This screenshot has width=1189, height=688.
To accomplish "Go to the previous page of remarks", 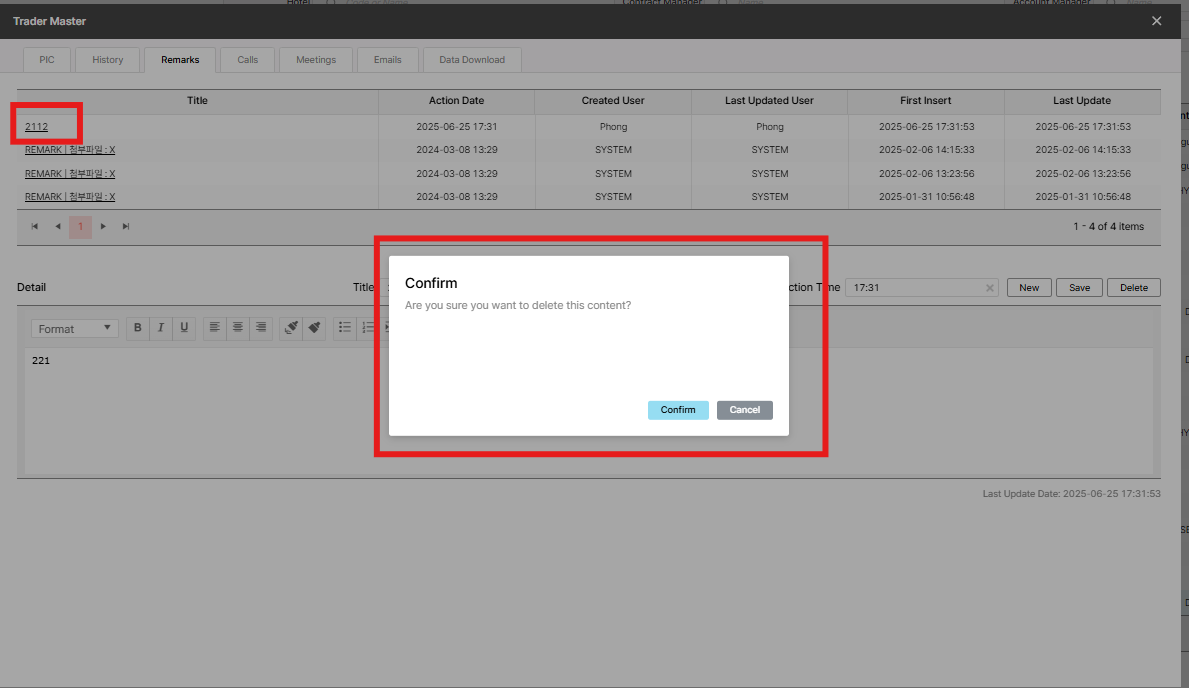I will tap(58, 226).
